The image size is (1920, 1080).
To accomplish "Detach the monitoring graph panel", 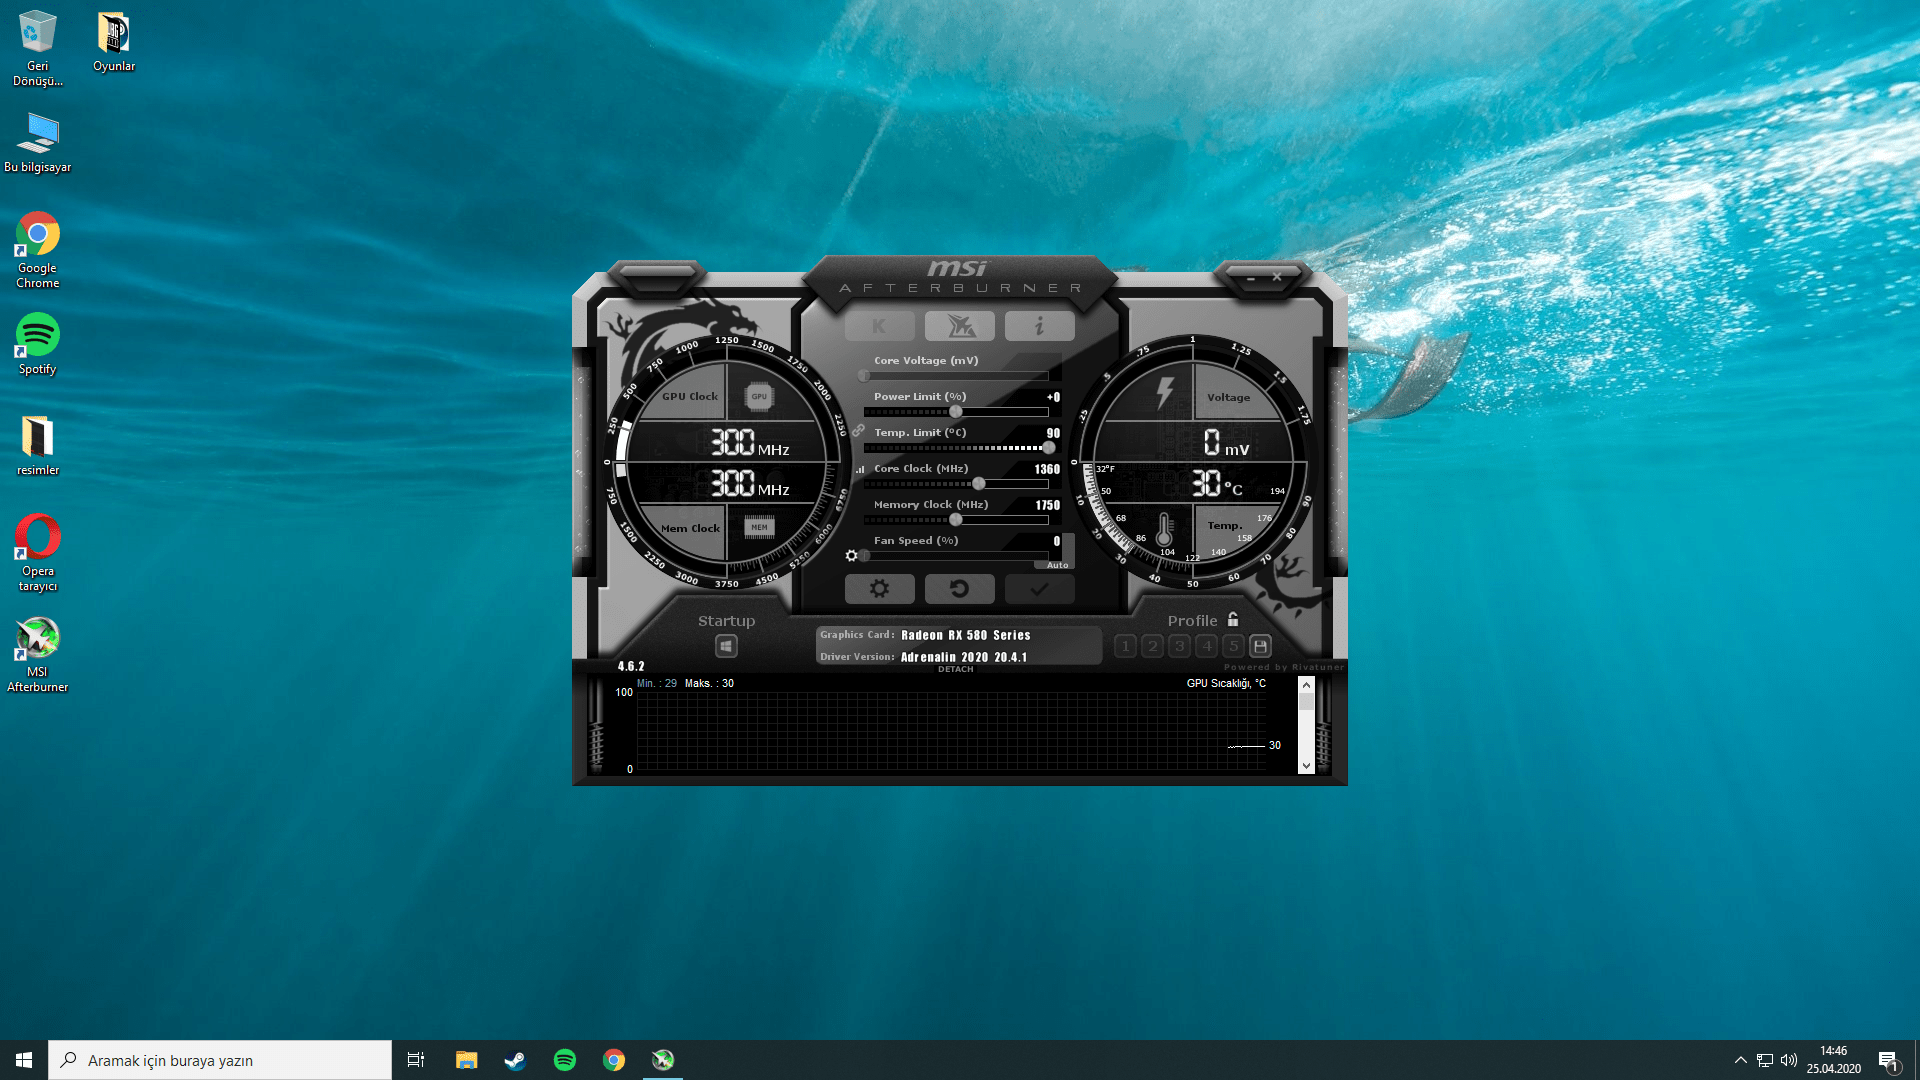I will tap(955, 669).
